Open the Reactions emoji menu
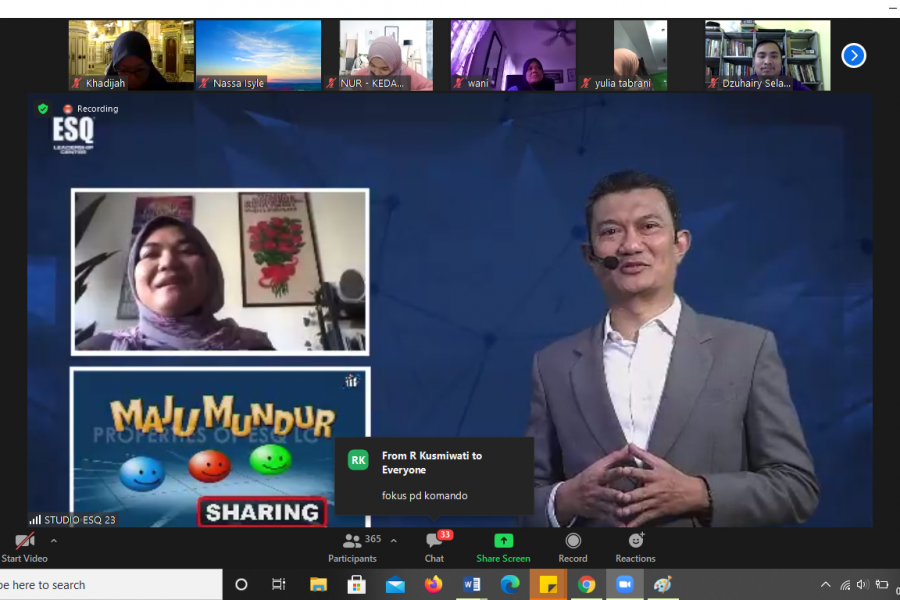 click(x=635, y=546)
